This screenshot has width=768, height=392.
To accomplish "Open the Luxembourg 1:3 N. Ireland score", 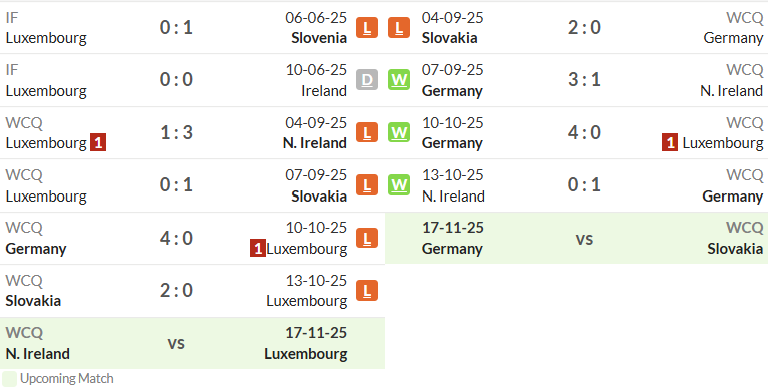I will click(x=176, y=132).
